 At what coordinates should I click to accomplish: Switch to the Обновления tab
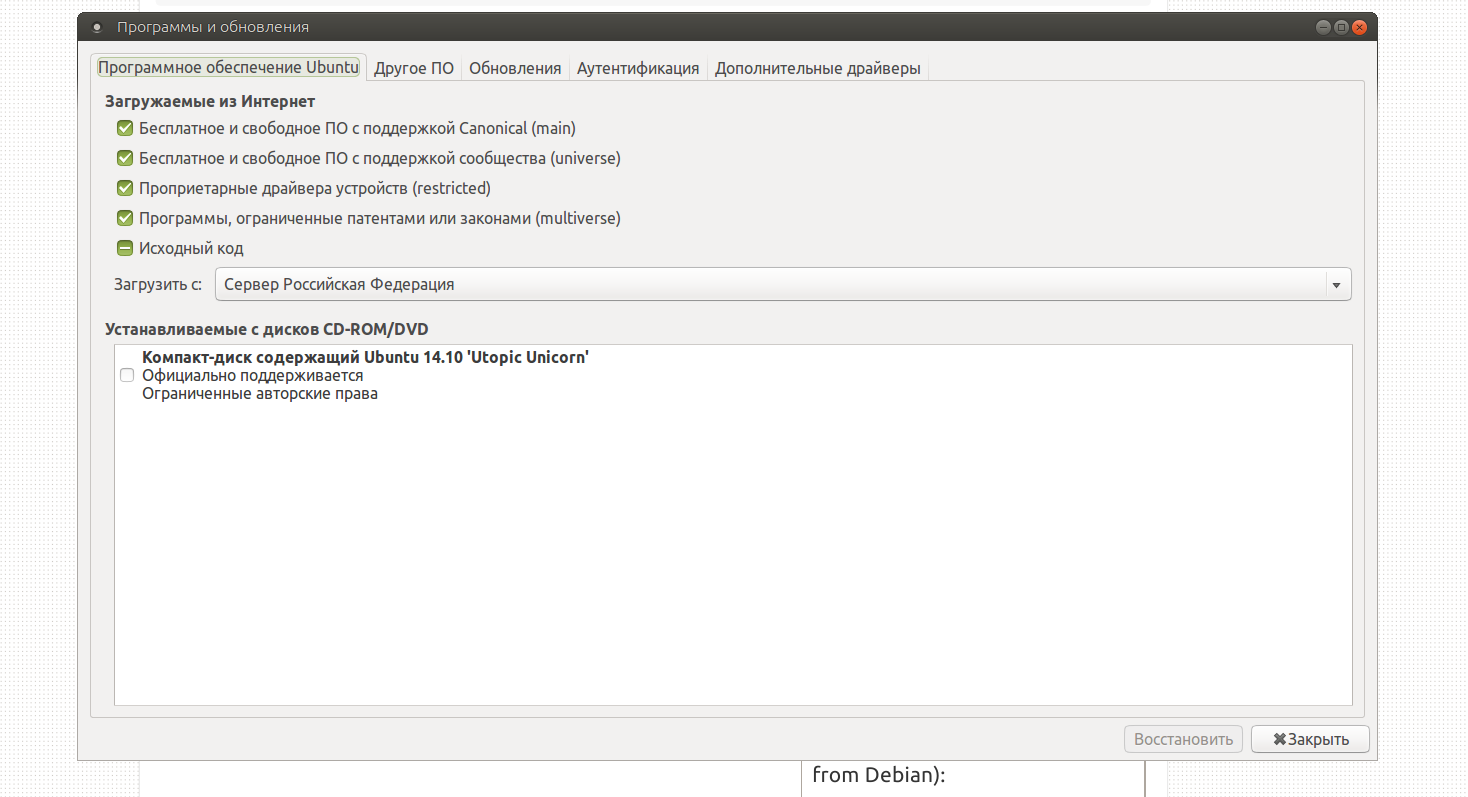click(515, 68)
